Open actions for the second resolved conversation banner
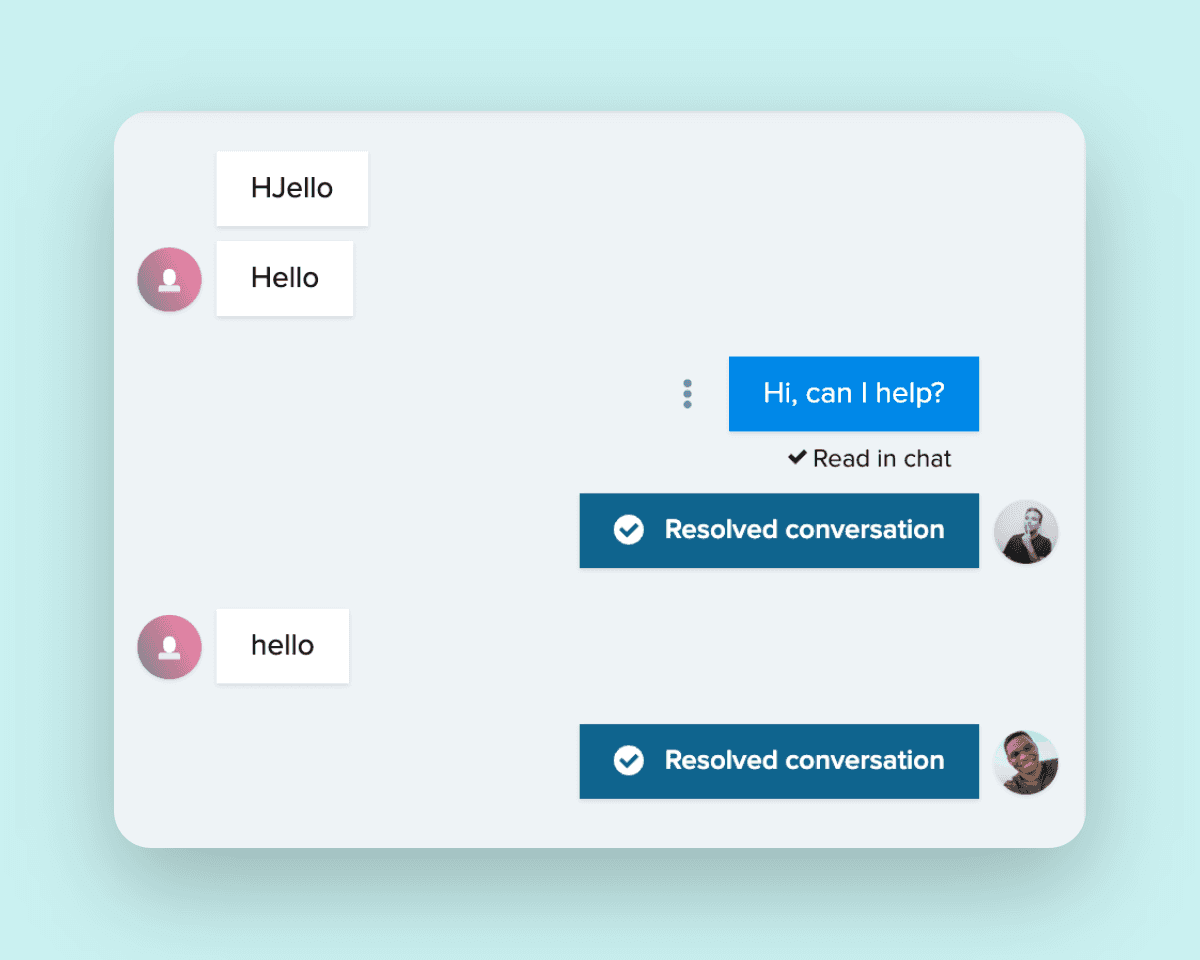 pos(779,761)
